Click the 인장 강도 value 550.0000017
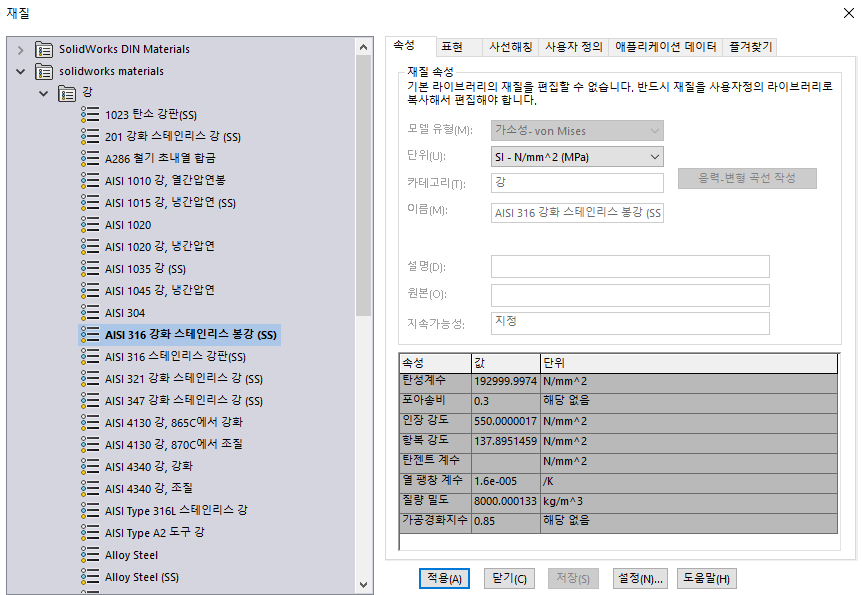The height and width of the screenshot is (595, 862). pos(505,421)
